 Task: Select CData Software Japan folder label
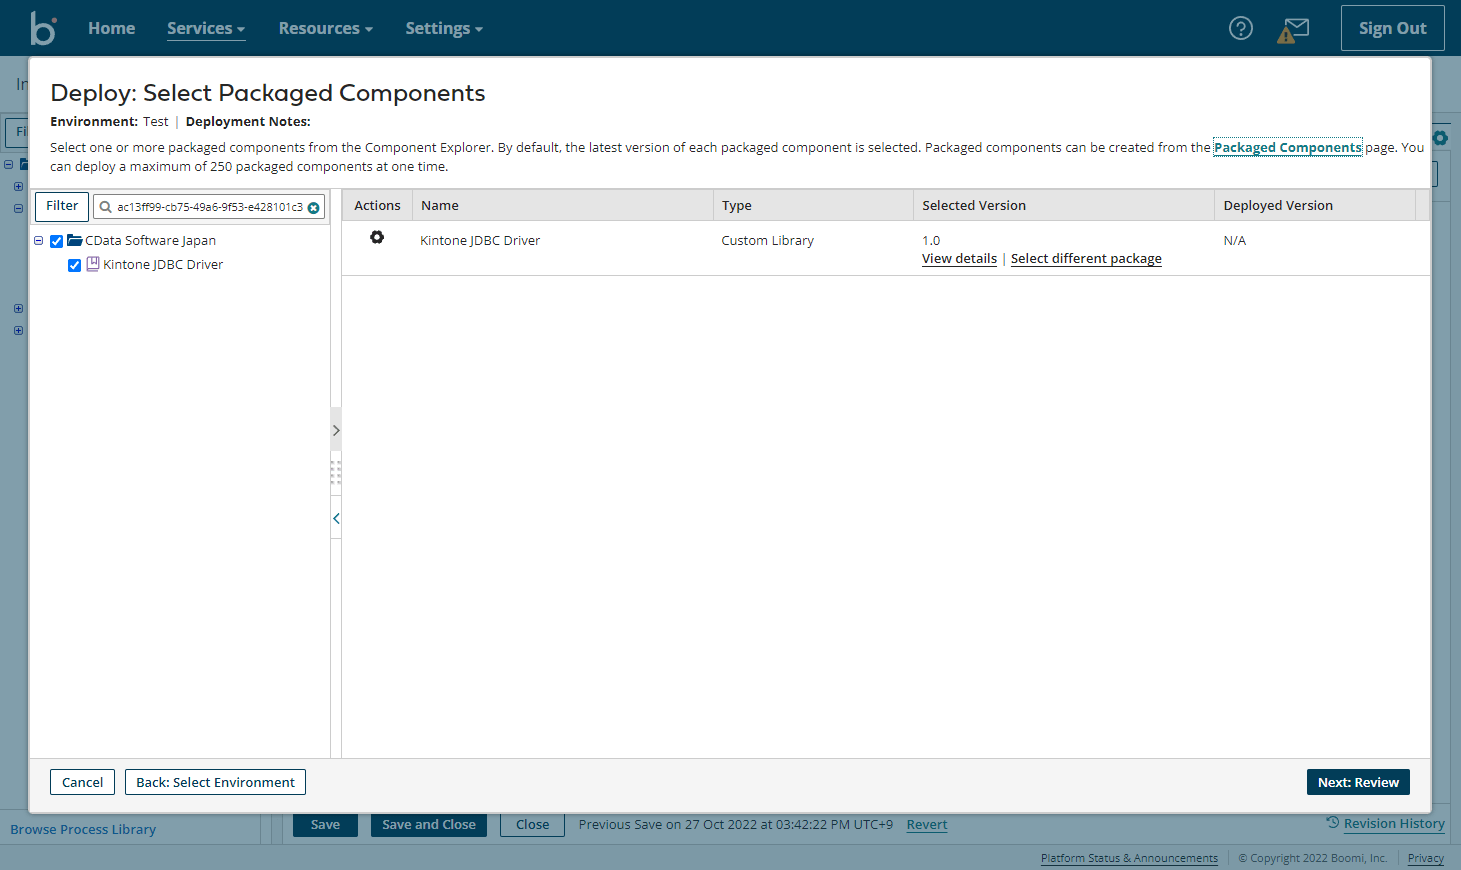coord(150,240)
